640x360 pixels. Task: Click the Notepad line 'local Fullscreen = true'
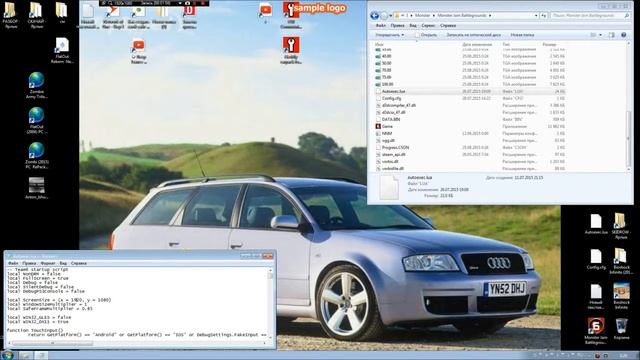coord(38,278)
